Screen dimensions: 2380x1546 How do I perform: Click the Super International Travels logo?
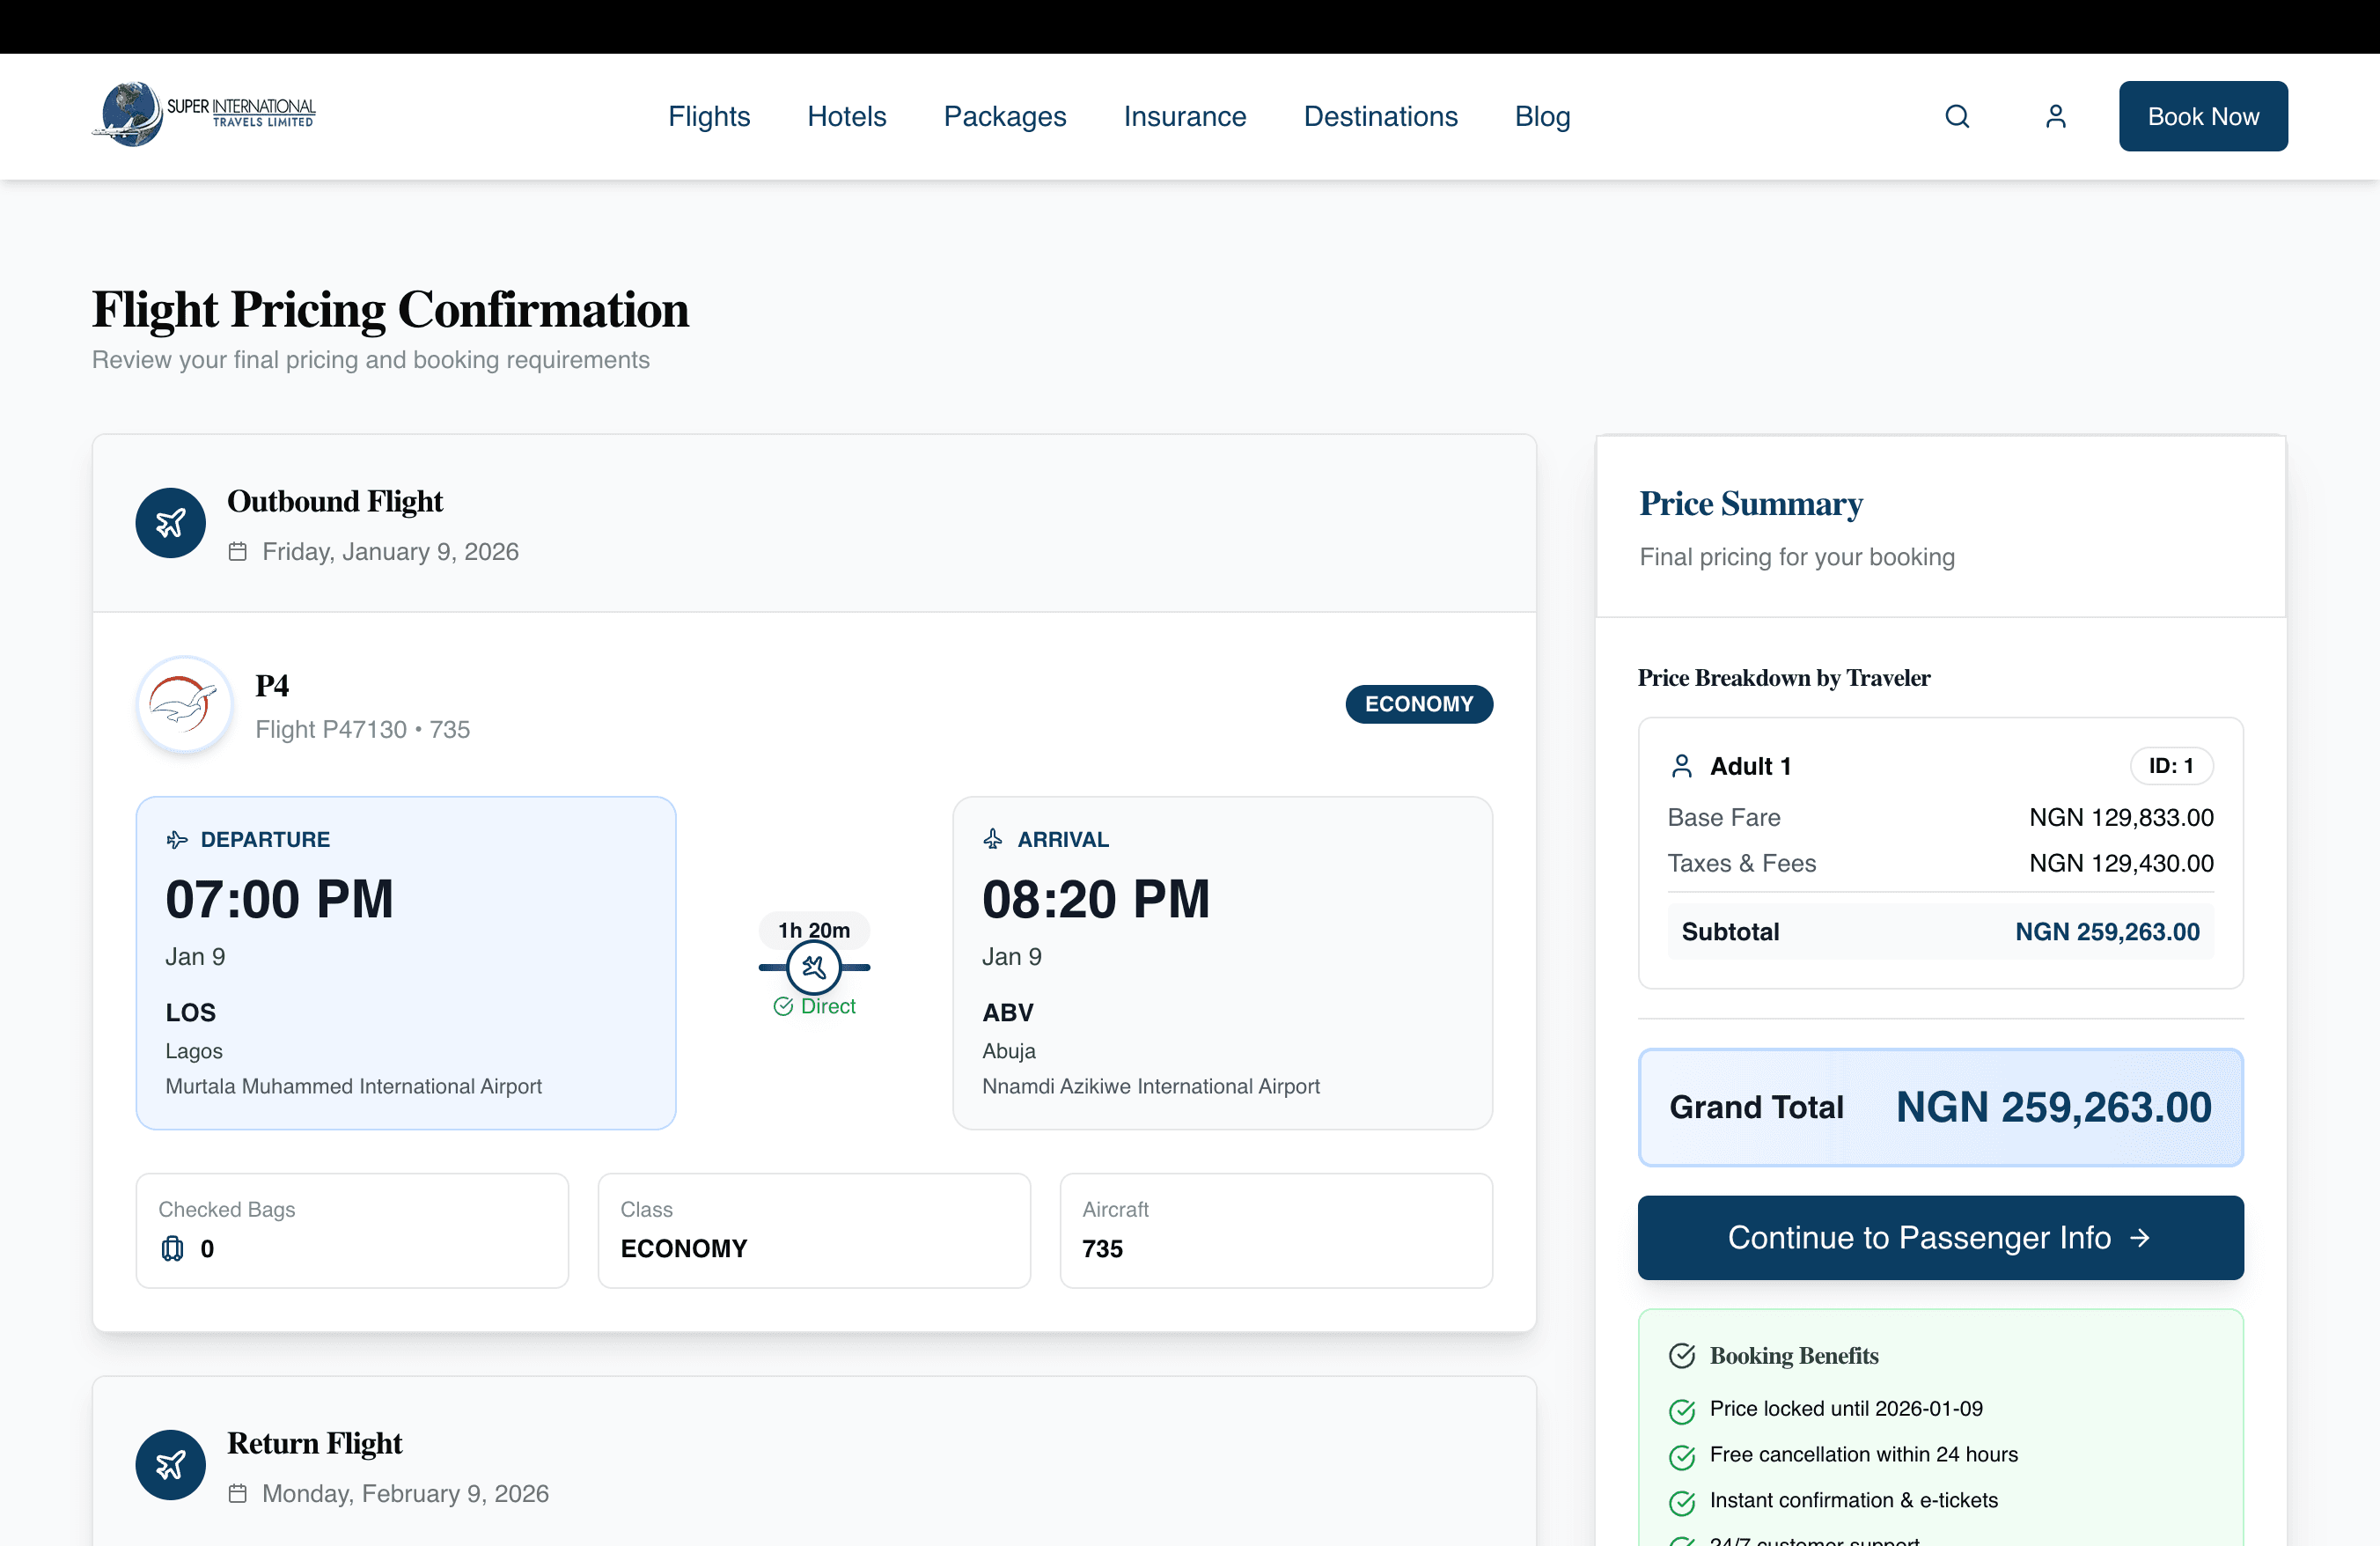[x=205, y=115]
